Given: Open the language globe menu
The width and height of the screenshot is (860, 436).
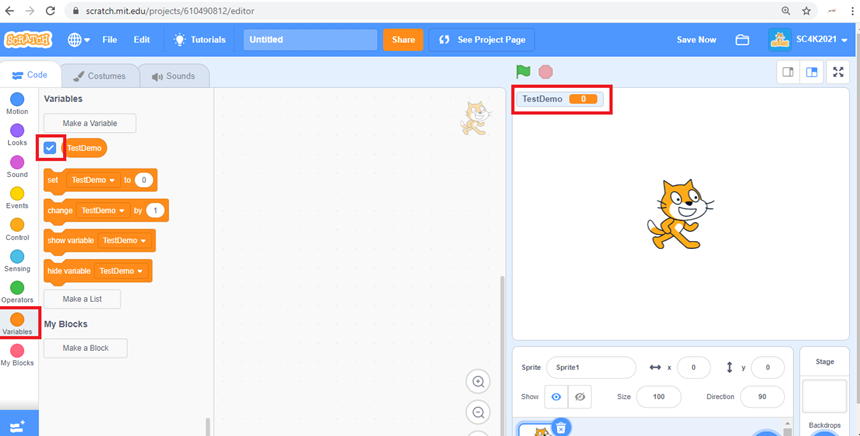Looking at the screenshot, I should [x=78, y=39].
